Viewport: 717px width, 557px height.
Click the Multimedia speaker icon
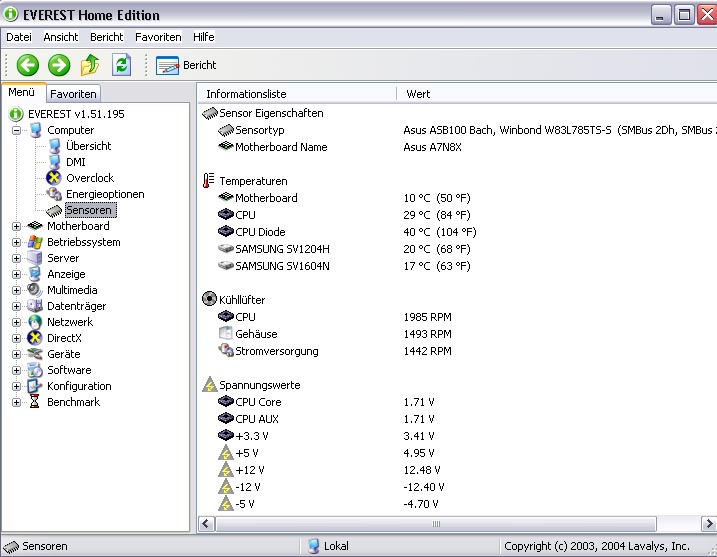[x=35, y=290]
